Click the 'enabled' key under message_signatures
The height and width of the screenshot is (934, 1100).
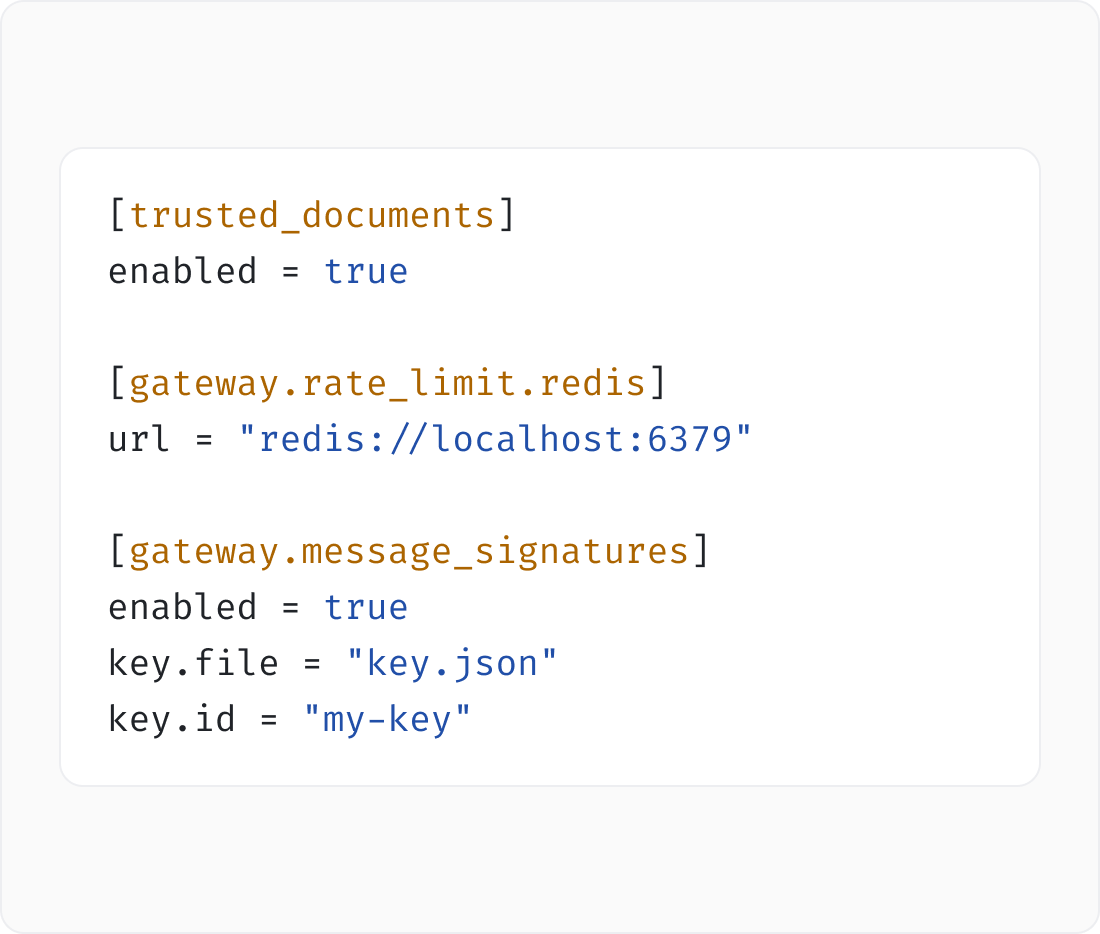[x=182, y=607]
